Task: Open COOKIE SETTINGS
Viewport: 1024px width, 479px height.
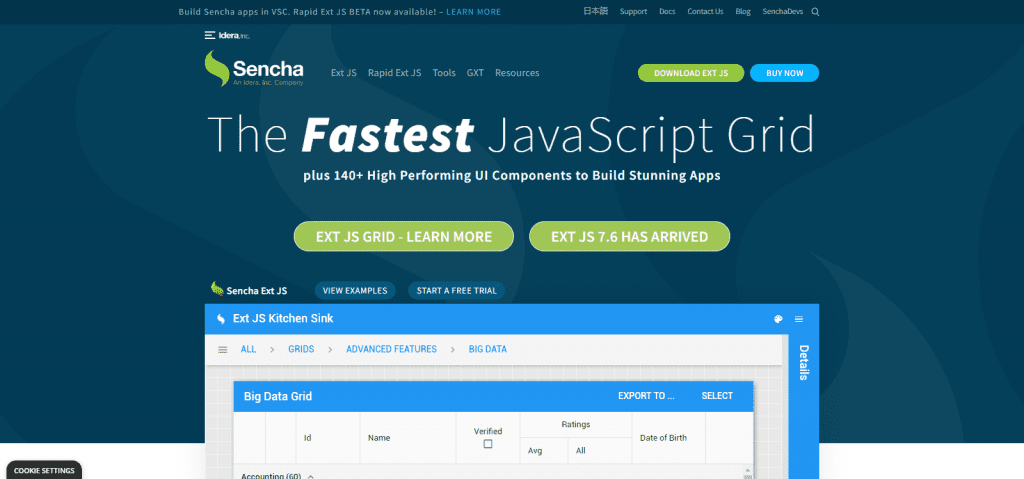Action: 44,471
